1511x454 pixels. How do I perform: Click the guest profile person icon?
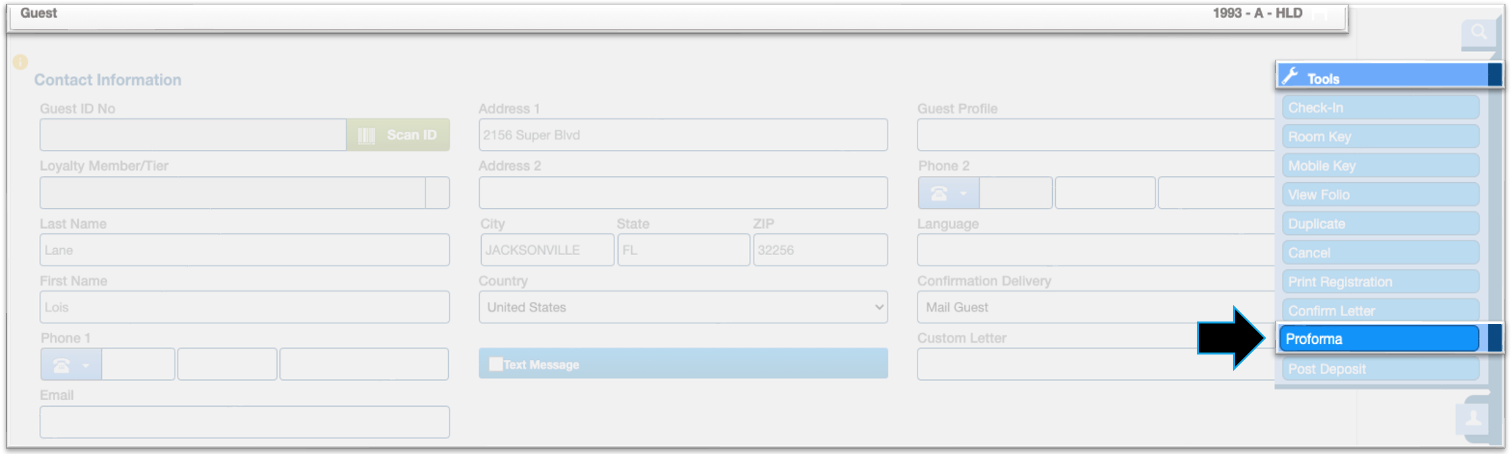pyautogui.click(x=1474, y=418)
